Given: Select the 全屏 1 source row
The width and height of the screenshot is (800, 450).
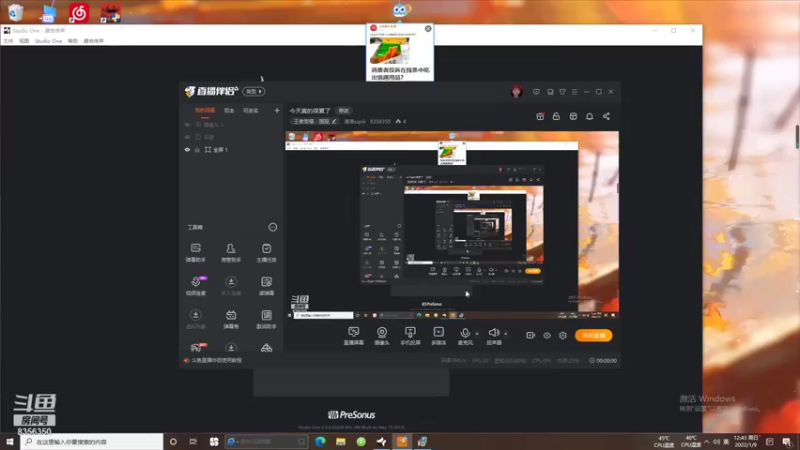Looking at the screenshot, I should coord(231,149).
